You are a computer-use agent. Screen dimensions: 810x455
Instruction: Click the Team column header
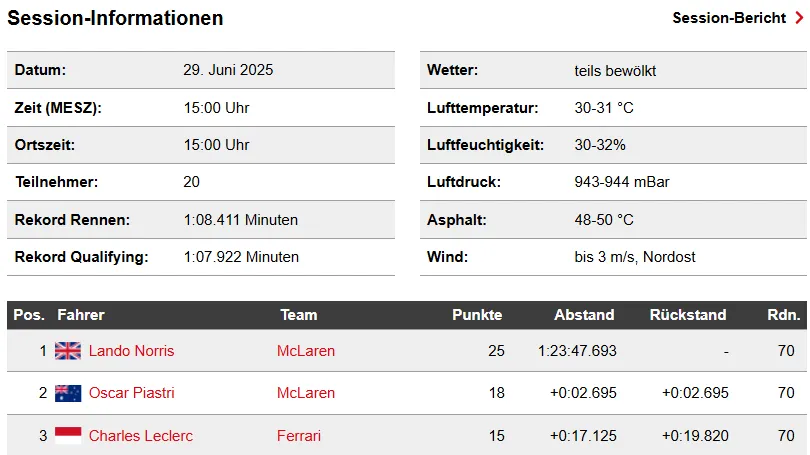[299, 315]
